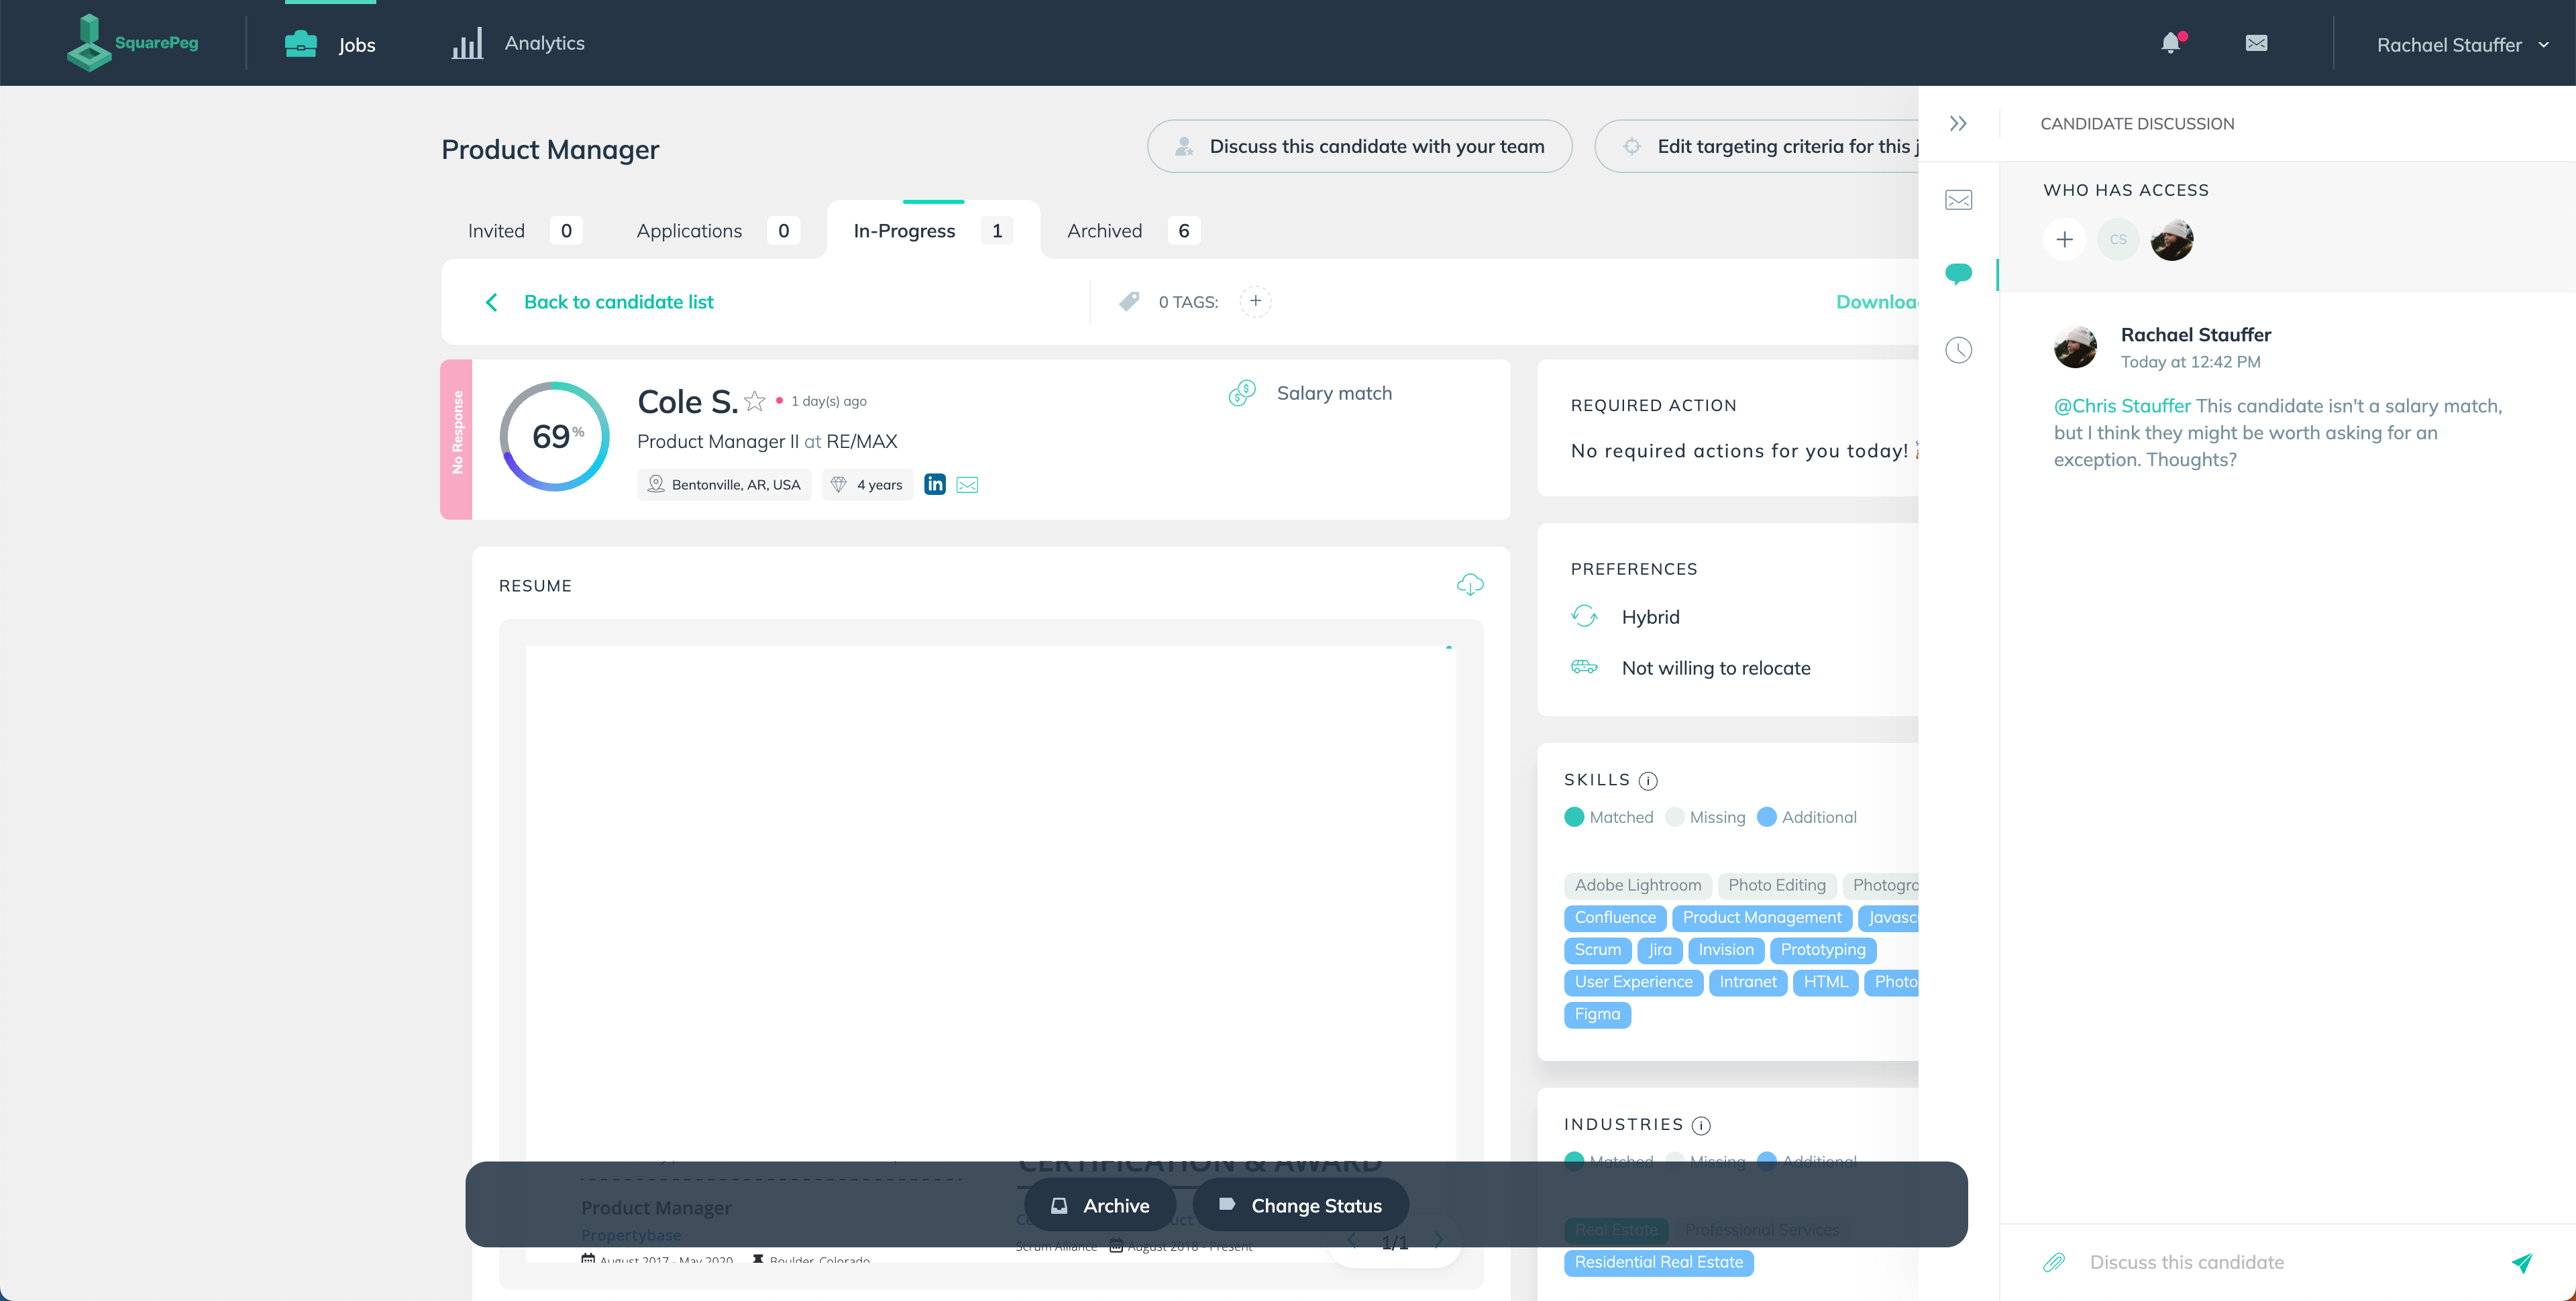Select the Invision skill chip
Screen dimensions: 2576x1301
1726,950
